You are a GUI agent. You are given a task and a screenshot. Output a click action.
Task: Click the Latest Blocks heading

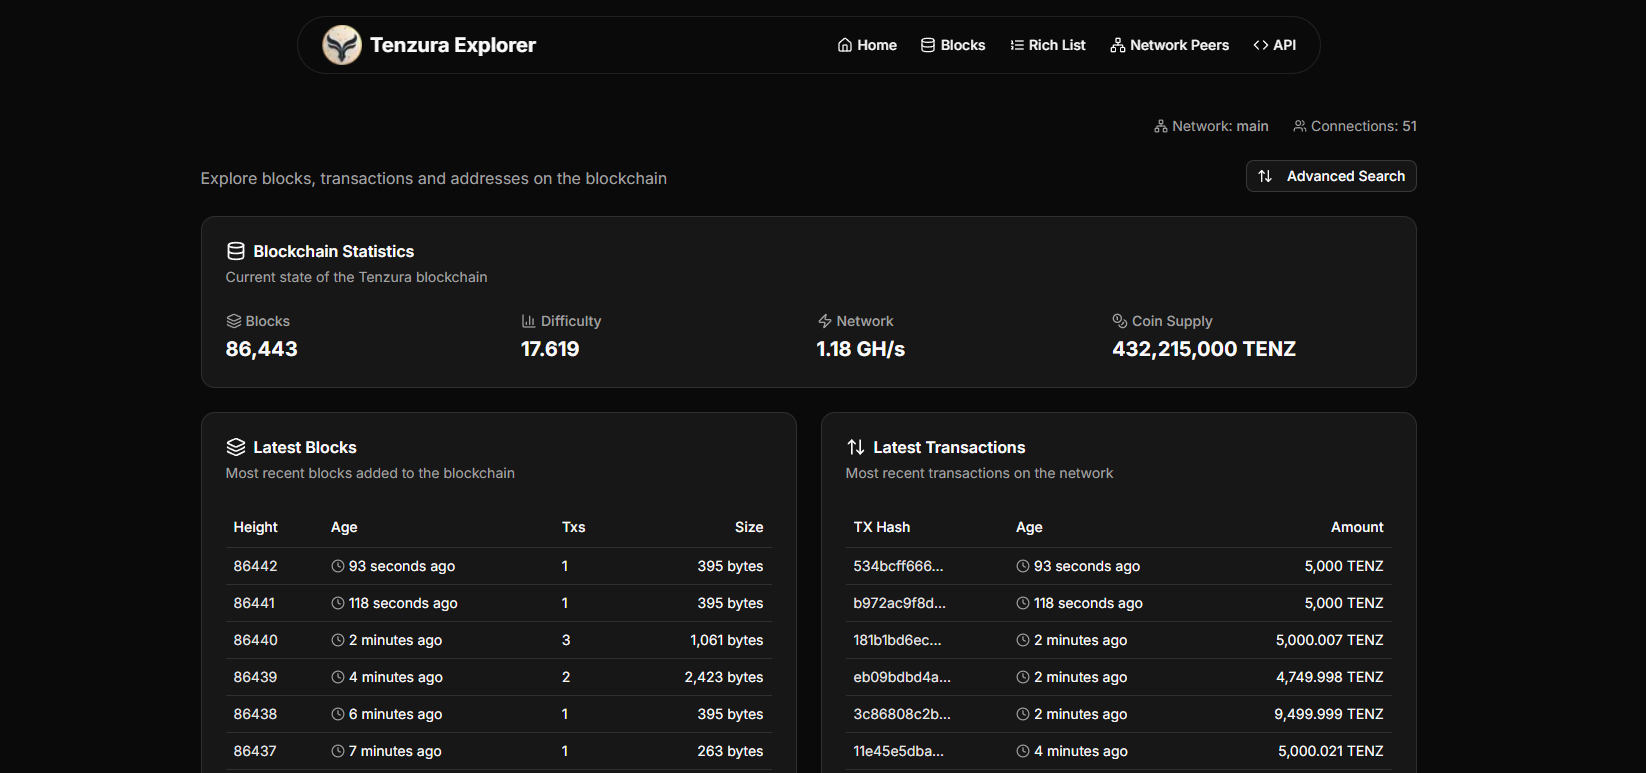pos(305,447)
